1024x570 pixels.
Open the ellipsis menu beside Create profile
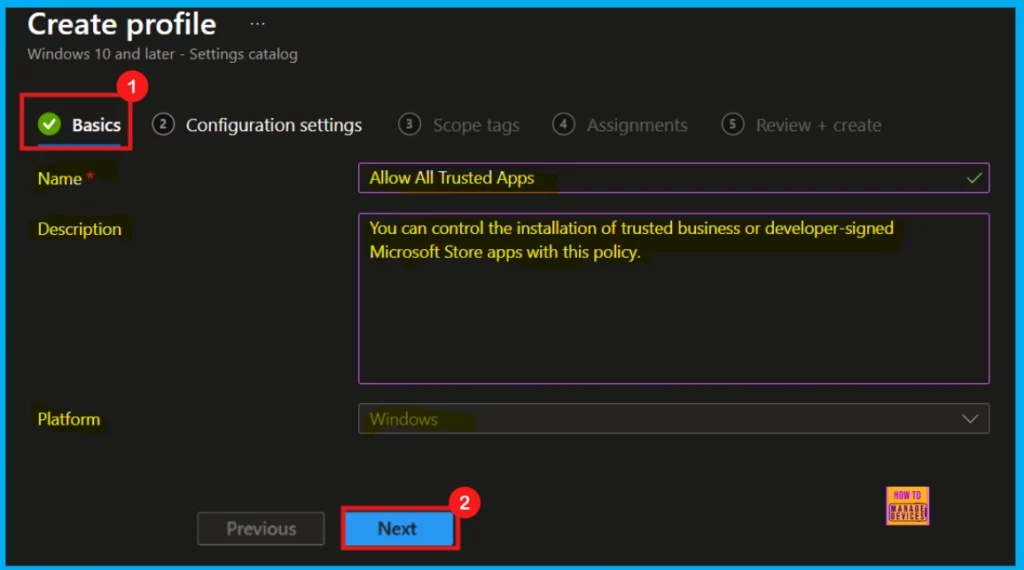(257, 24)
